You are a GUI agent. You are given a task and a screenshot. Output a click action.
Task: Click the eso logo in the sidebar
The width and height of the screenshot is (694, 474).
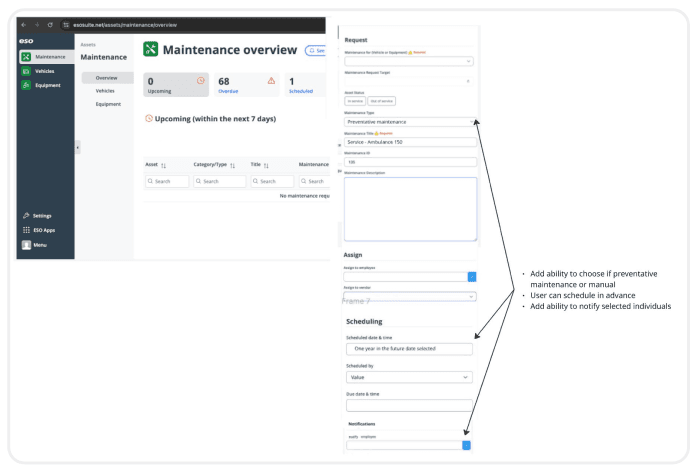pos(26,41)
